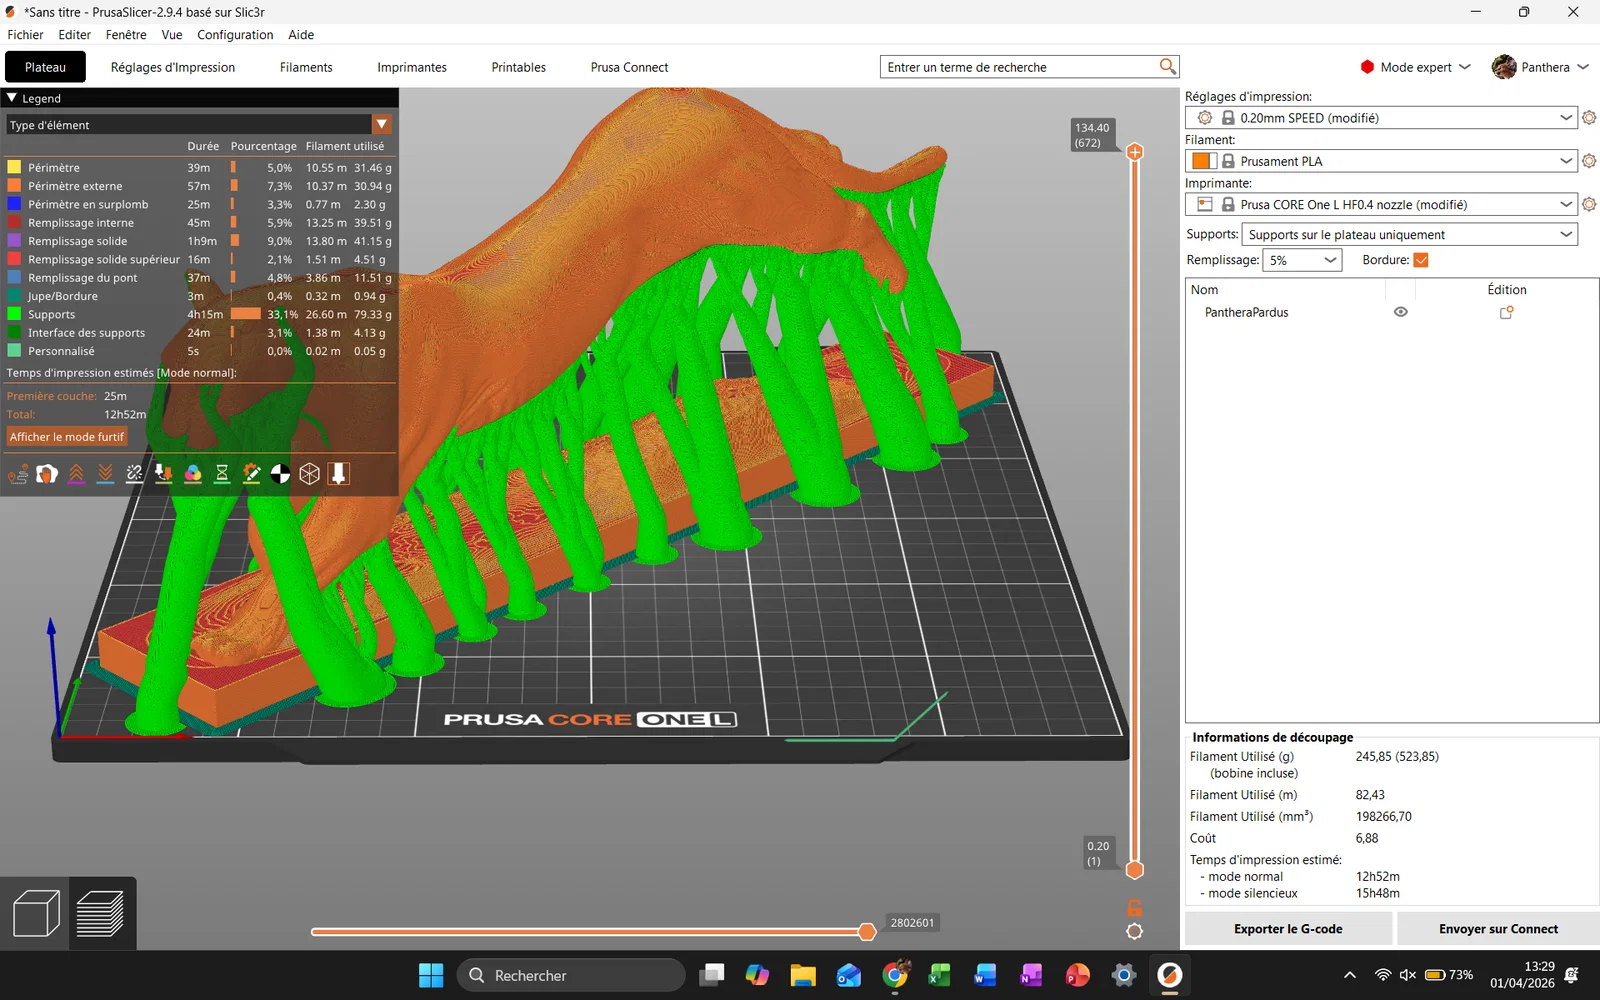Viewport: 1600px width, 1000px height.
Task: Open Microsoft Excel from the taskbar
Action: pos(940,975)
